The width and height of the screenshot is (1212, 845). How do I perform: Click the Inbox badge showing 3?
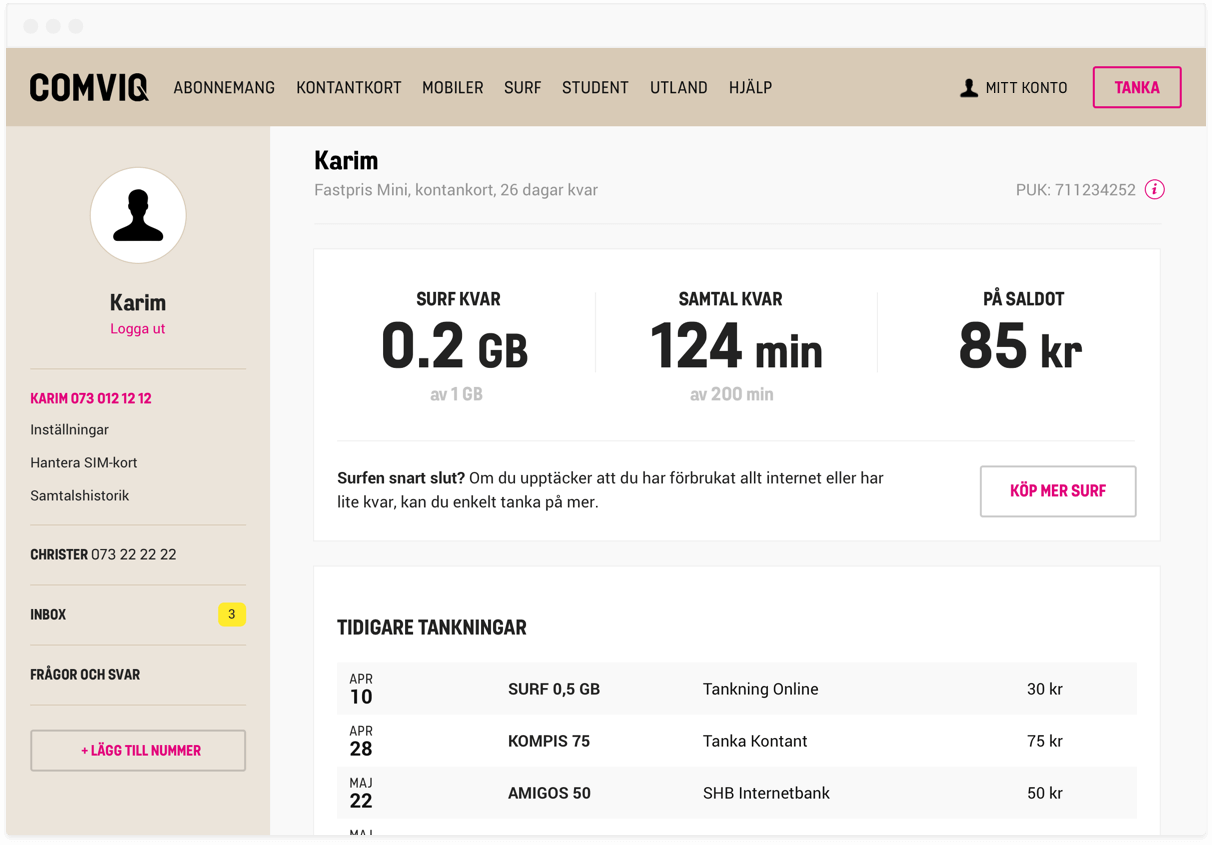232,614
